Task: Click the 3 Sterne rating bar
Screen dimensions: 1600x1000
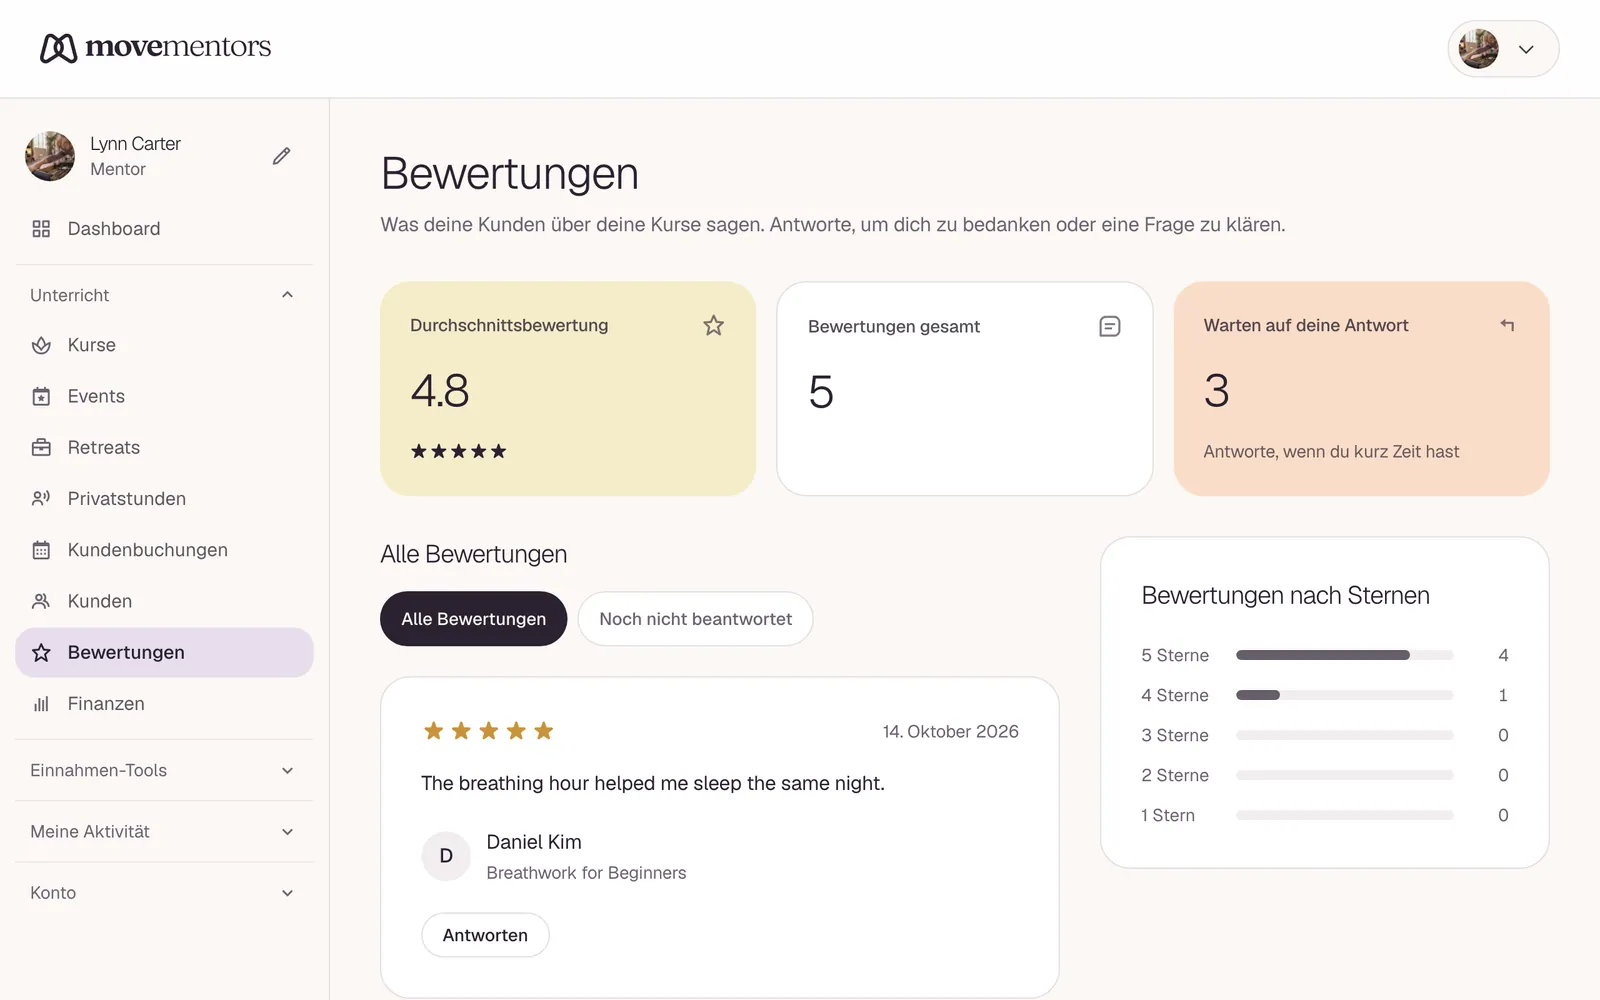Action: pyautogui.click(x=1344, y=735)
